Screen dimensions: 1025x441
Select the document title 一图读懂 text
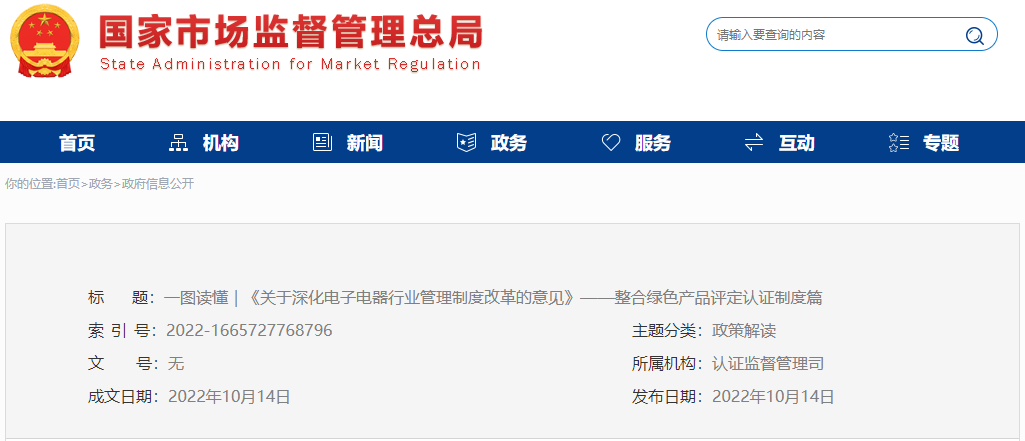tap(493, 298)
